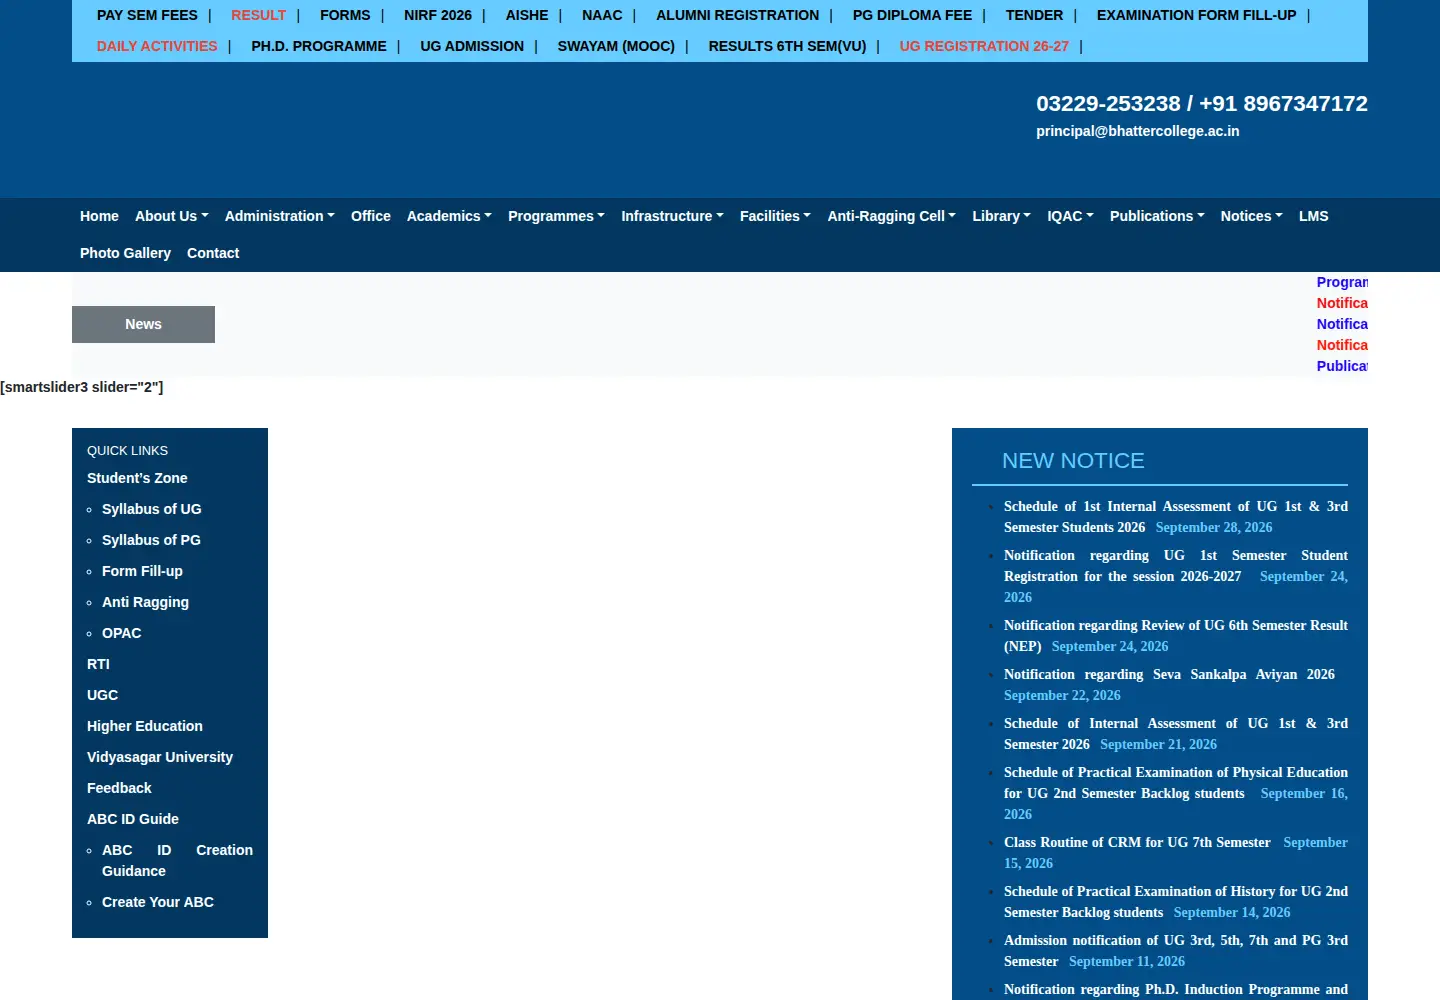
Task: Open the RESULT link in top bar
Action: click(x=258, y=15)
